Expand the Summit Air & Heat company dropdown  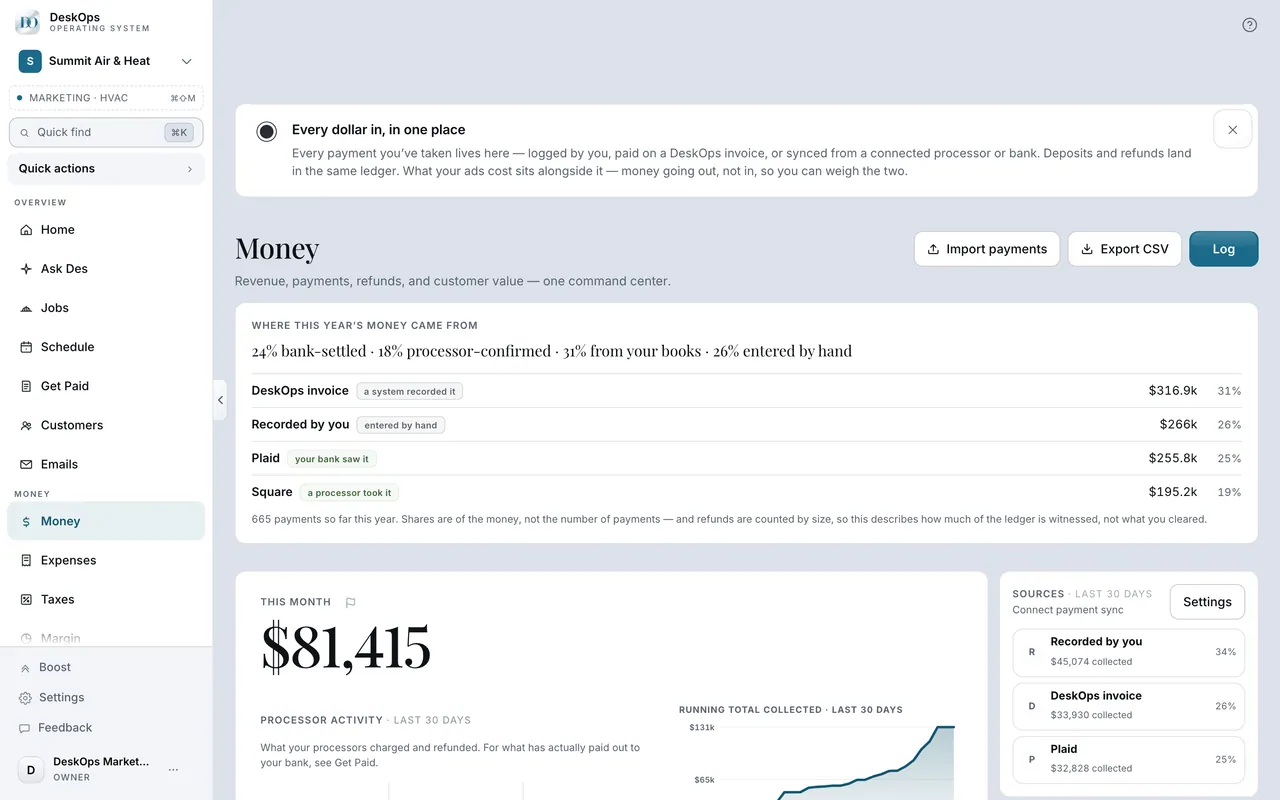(x=186, y=61)
